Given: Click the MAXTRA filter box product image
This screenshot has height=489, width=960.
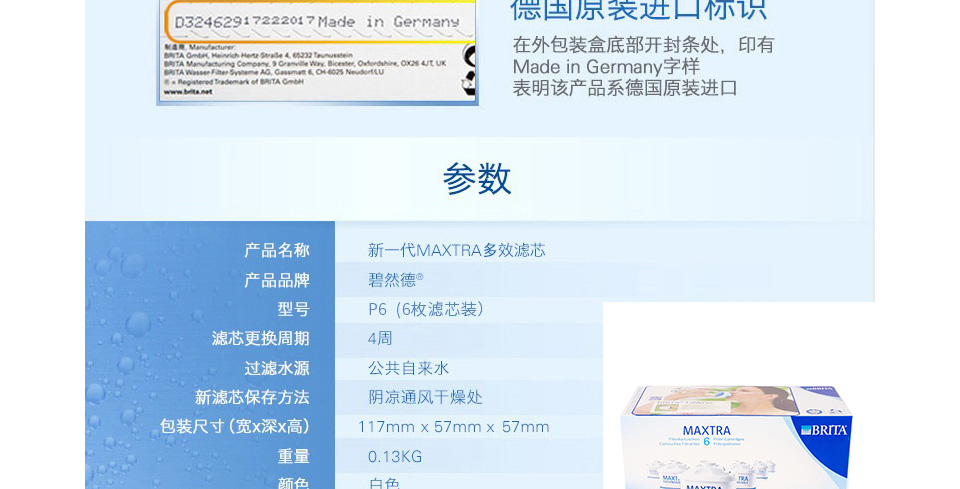Looking at the screenshot, I should 735,437.
